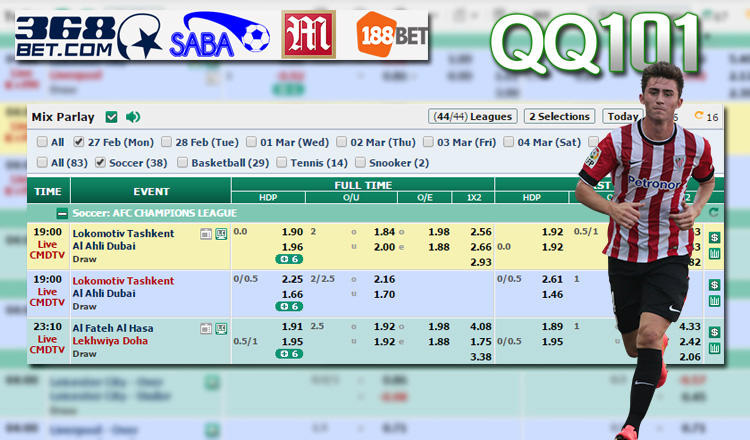This screenshot has height=440, width=750.
Task: Pick the 1.46 first half handicap odds
Action: 552,294
